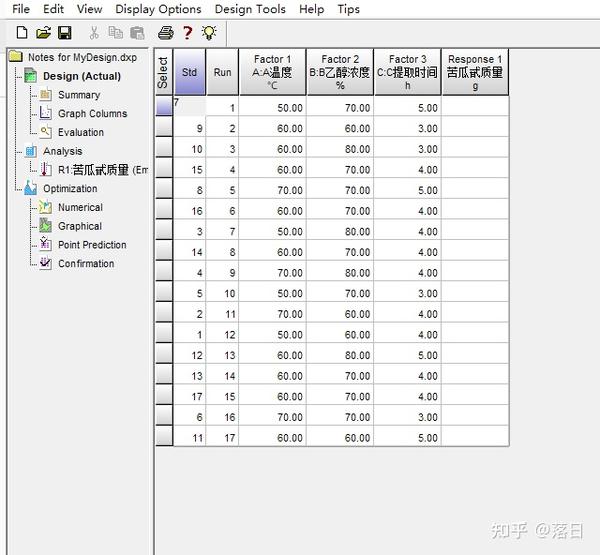
Task: Click Factor 1 A:A温度 column header
Action: (272, 72)
